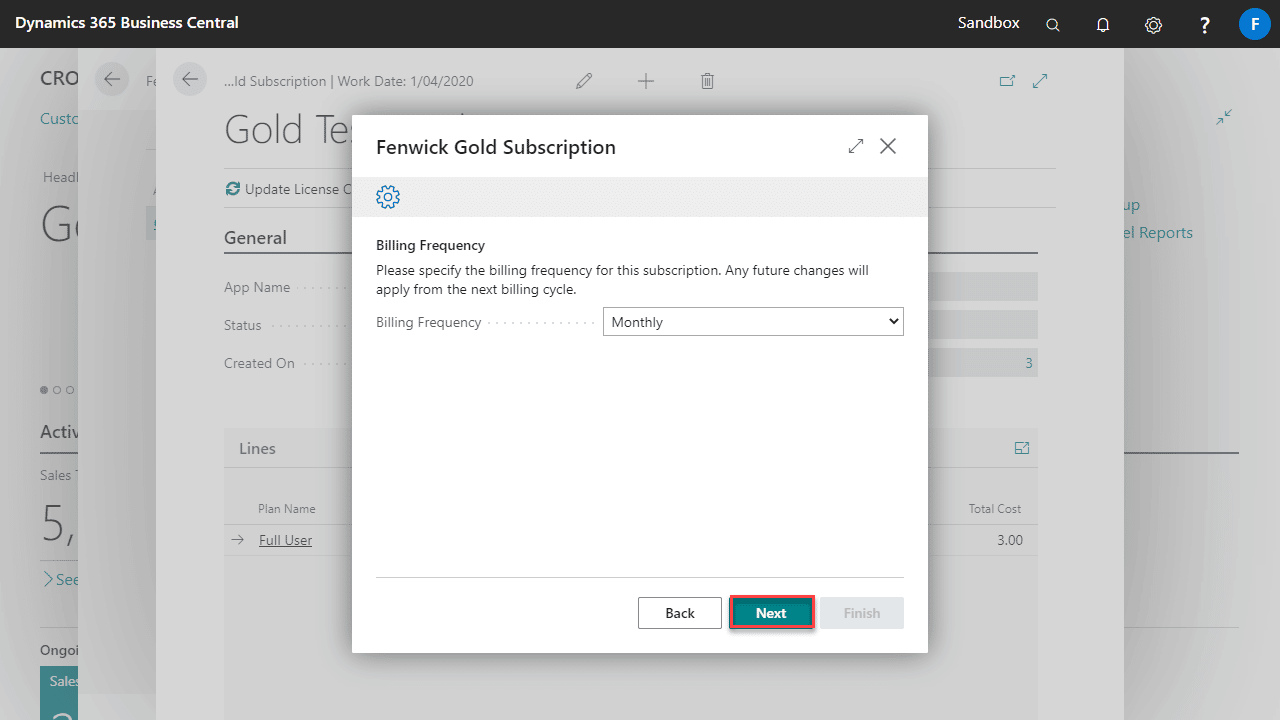Expand the subscription card page to full width
1280x720 pixels.
click(1040, 81)
